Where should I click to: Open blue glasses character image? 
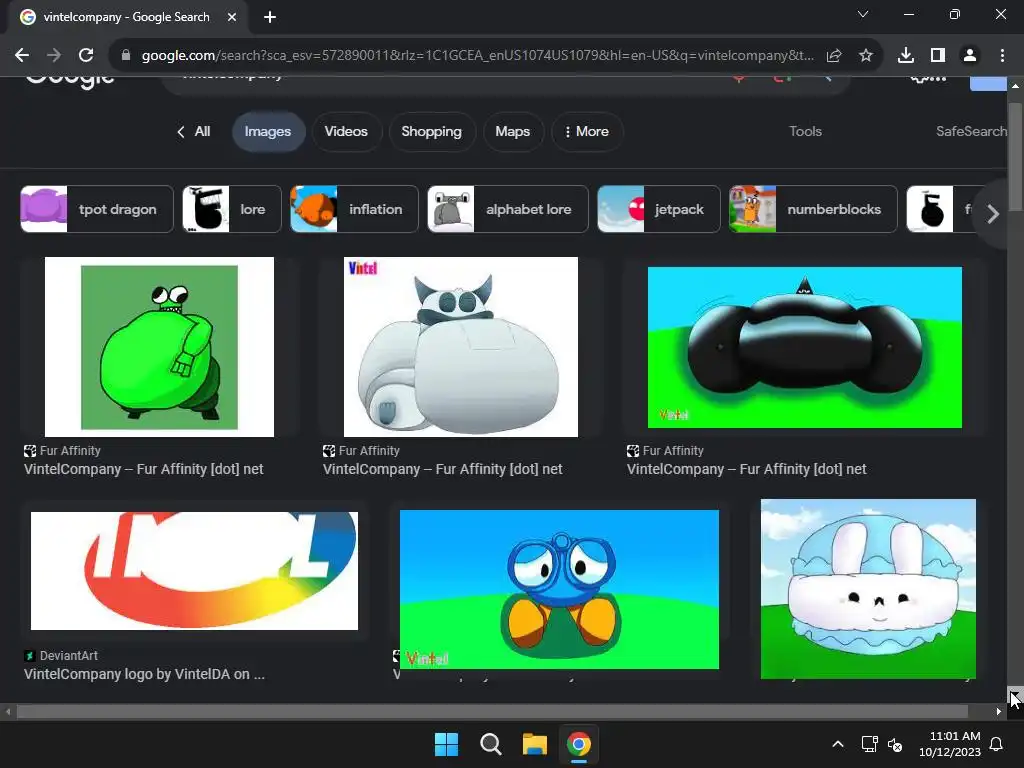pos(559,589)
